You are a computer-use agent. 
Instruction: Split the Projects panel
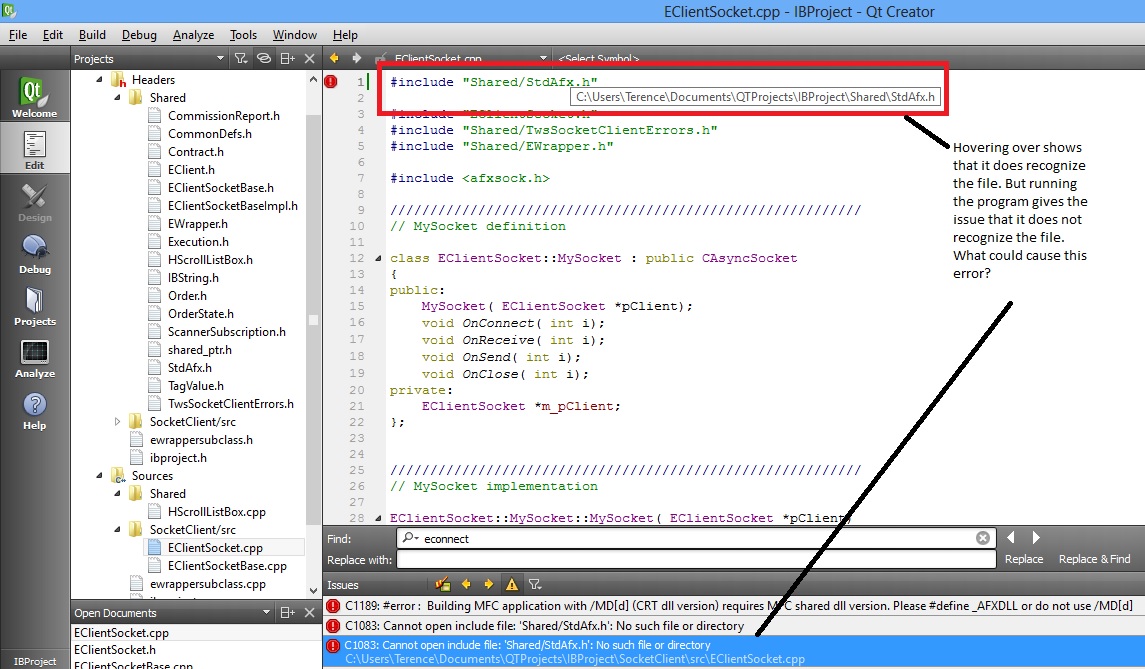pos(287,58)
